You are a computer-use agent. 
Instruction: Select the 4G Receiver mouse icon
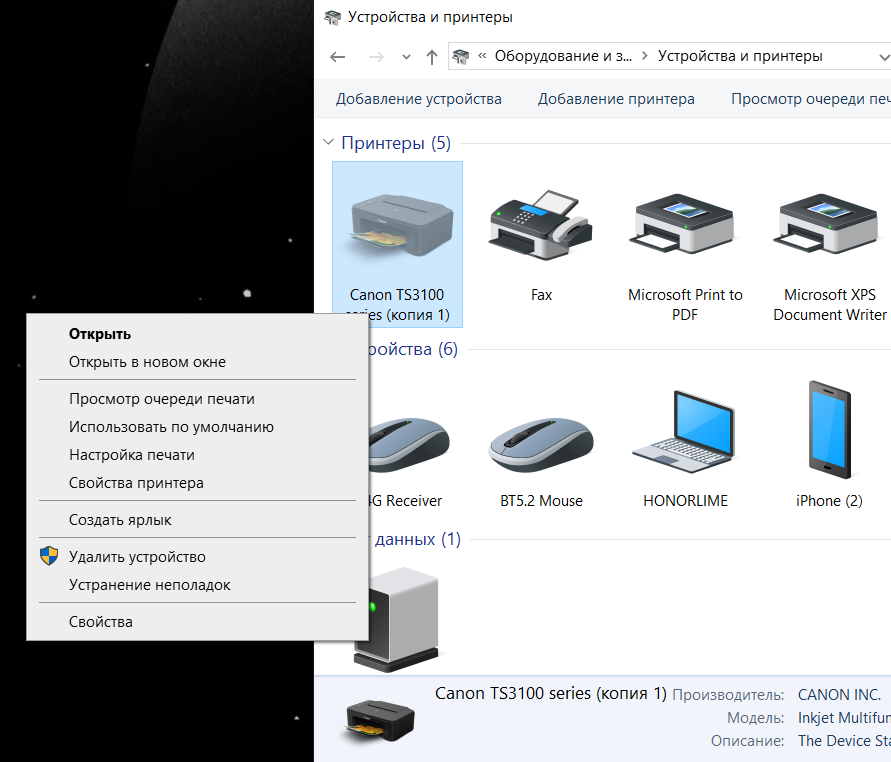point(409,445)
